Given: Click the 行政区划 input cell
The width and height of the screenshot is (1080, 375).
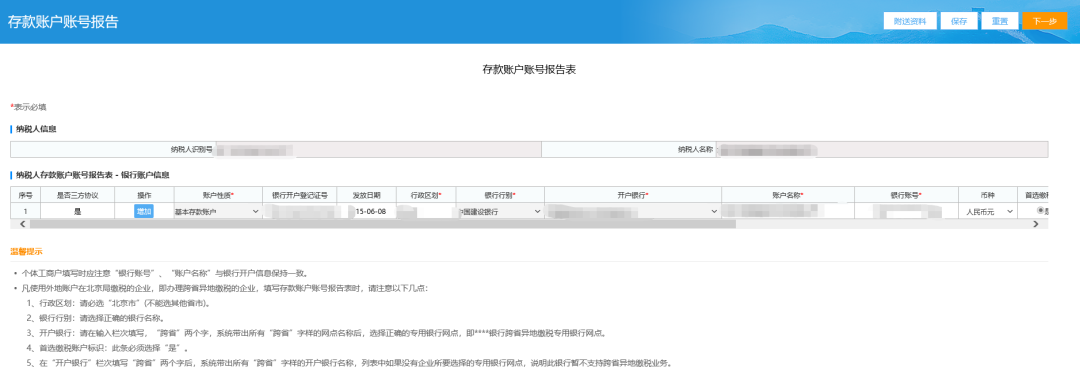Looking at the screenshot, I should [x=426, y=212].
